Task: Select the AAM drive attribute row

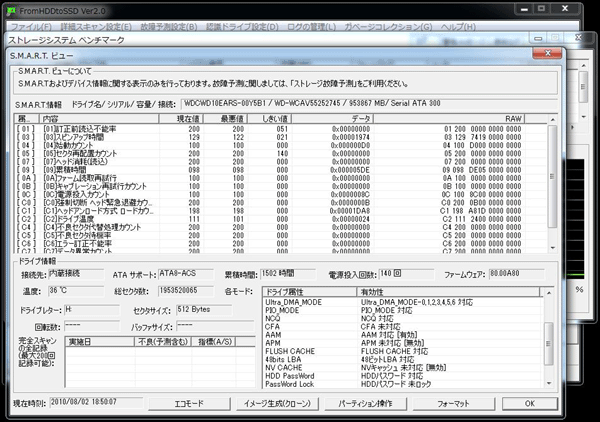Action: (403, 335)
